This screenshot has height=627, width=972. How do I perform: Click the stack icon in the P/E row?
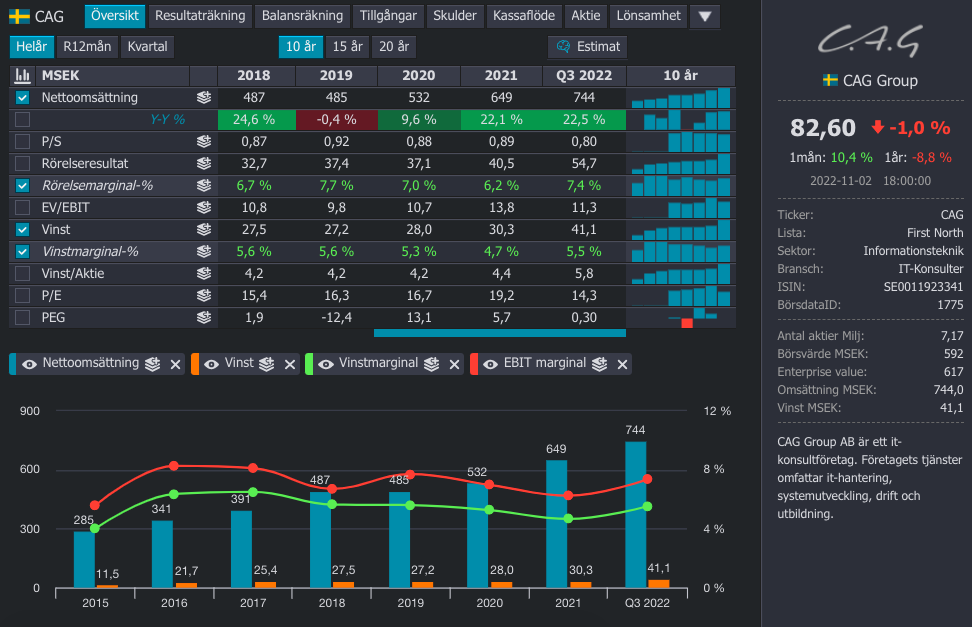(204, 296)
